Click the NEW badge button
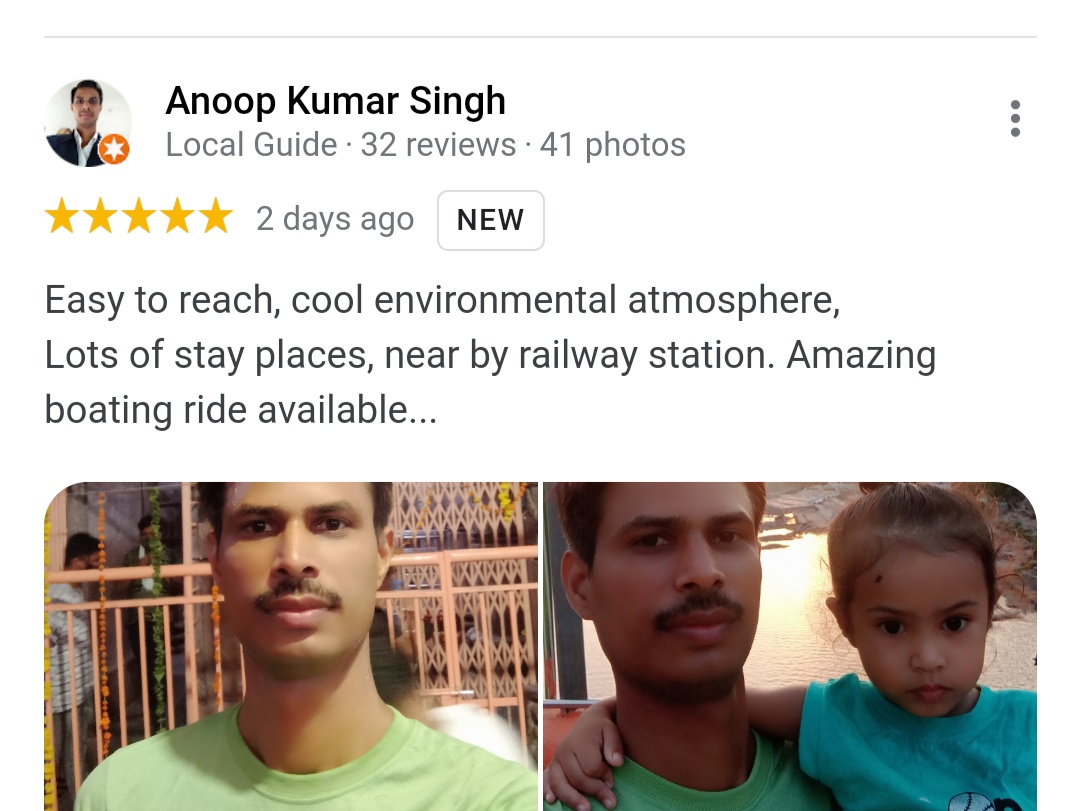Viewport: 1080px width, 811px height. point(490,220)
